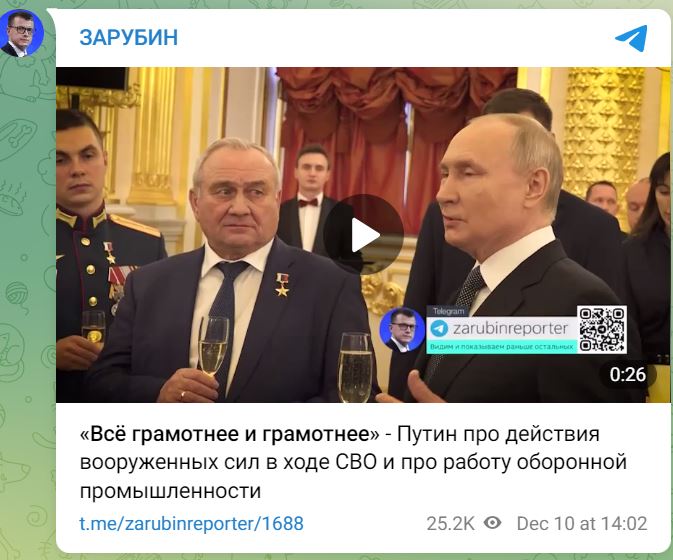Image resolution: width=673 pixels, height=560 pixels.
Task: Click the QR code in the video overlay
Action: (602, 330)
